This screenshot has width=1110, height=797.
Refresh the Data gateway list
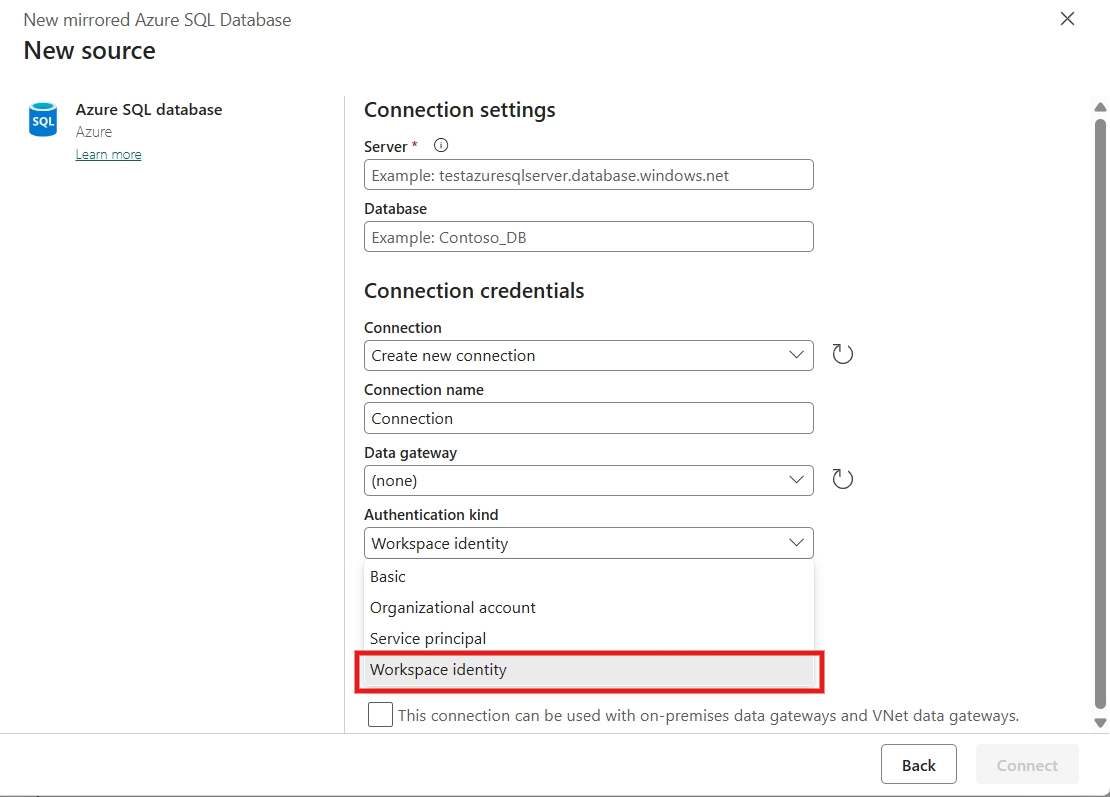[x=841, y=478]
